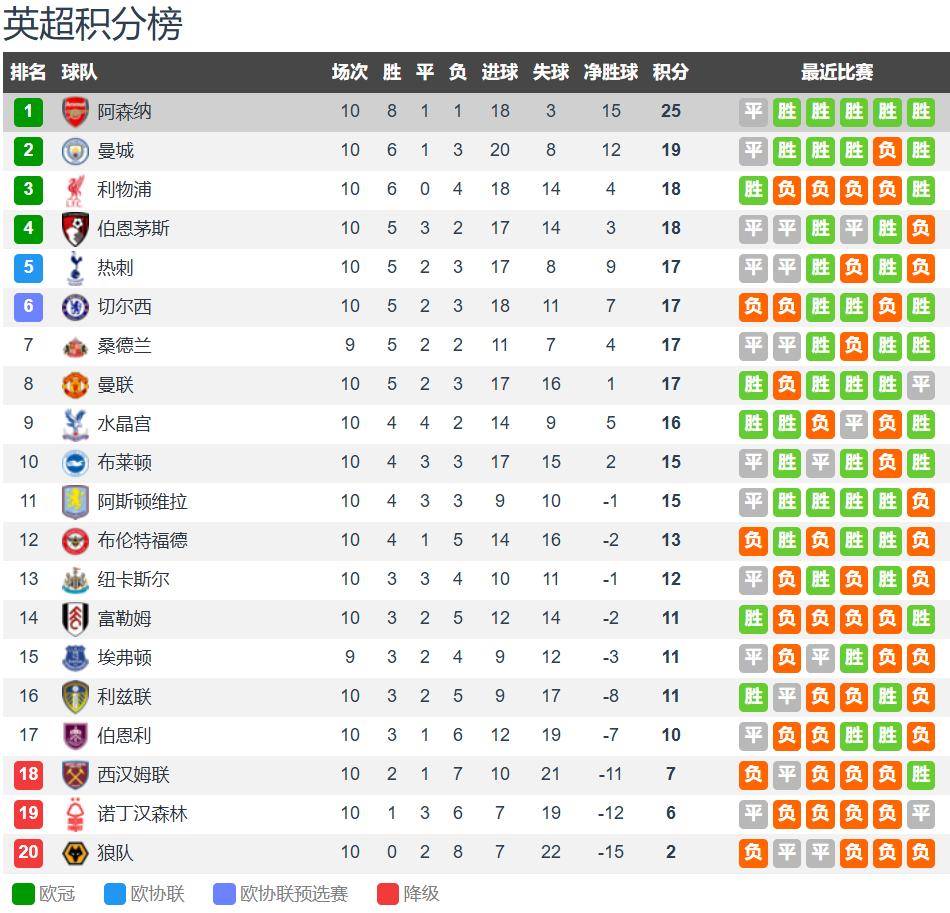Click the green 欧冠 legend swatch
The width and height of the screenshot is (950, 913).
click(22, 893)
